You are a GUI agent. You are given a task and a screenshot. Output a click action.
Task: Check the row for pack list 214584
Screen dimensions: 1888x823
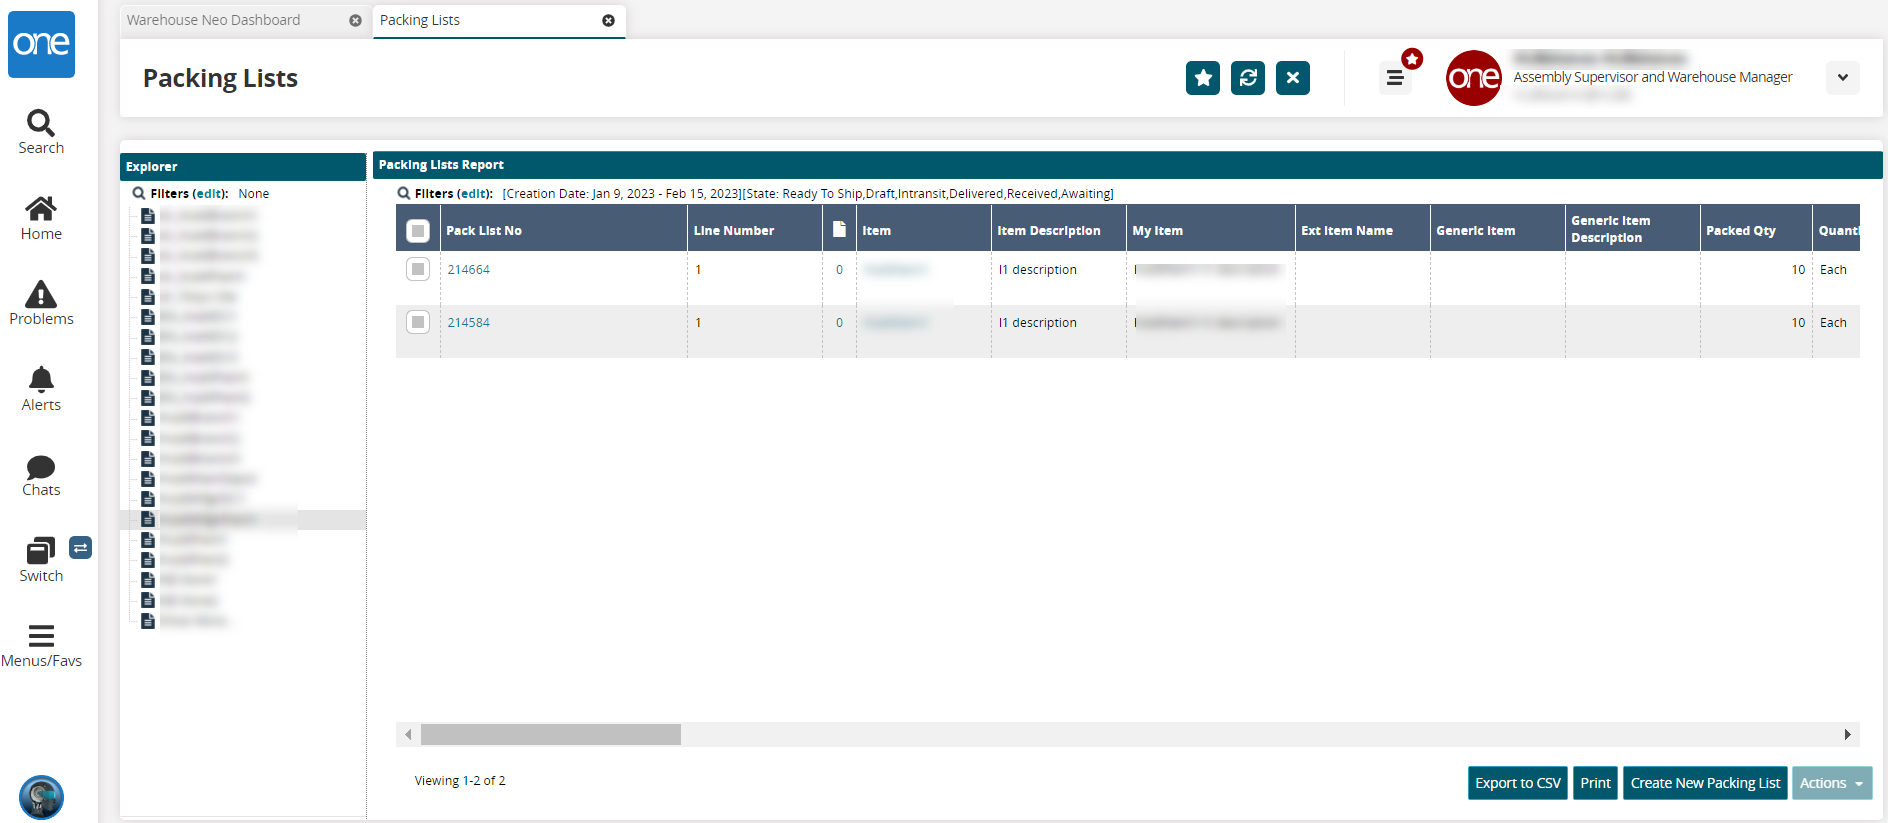(418, 322)
